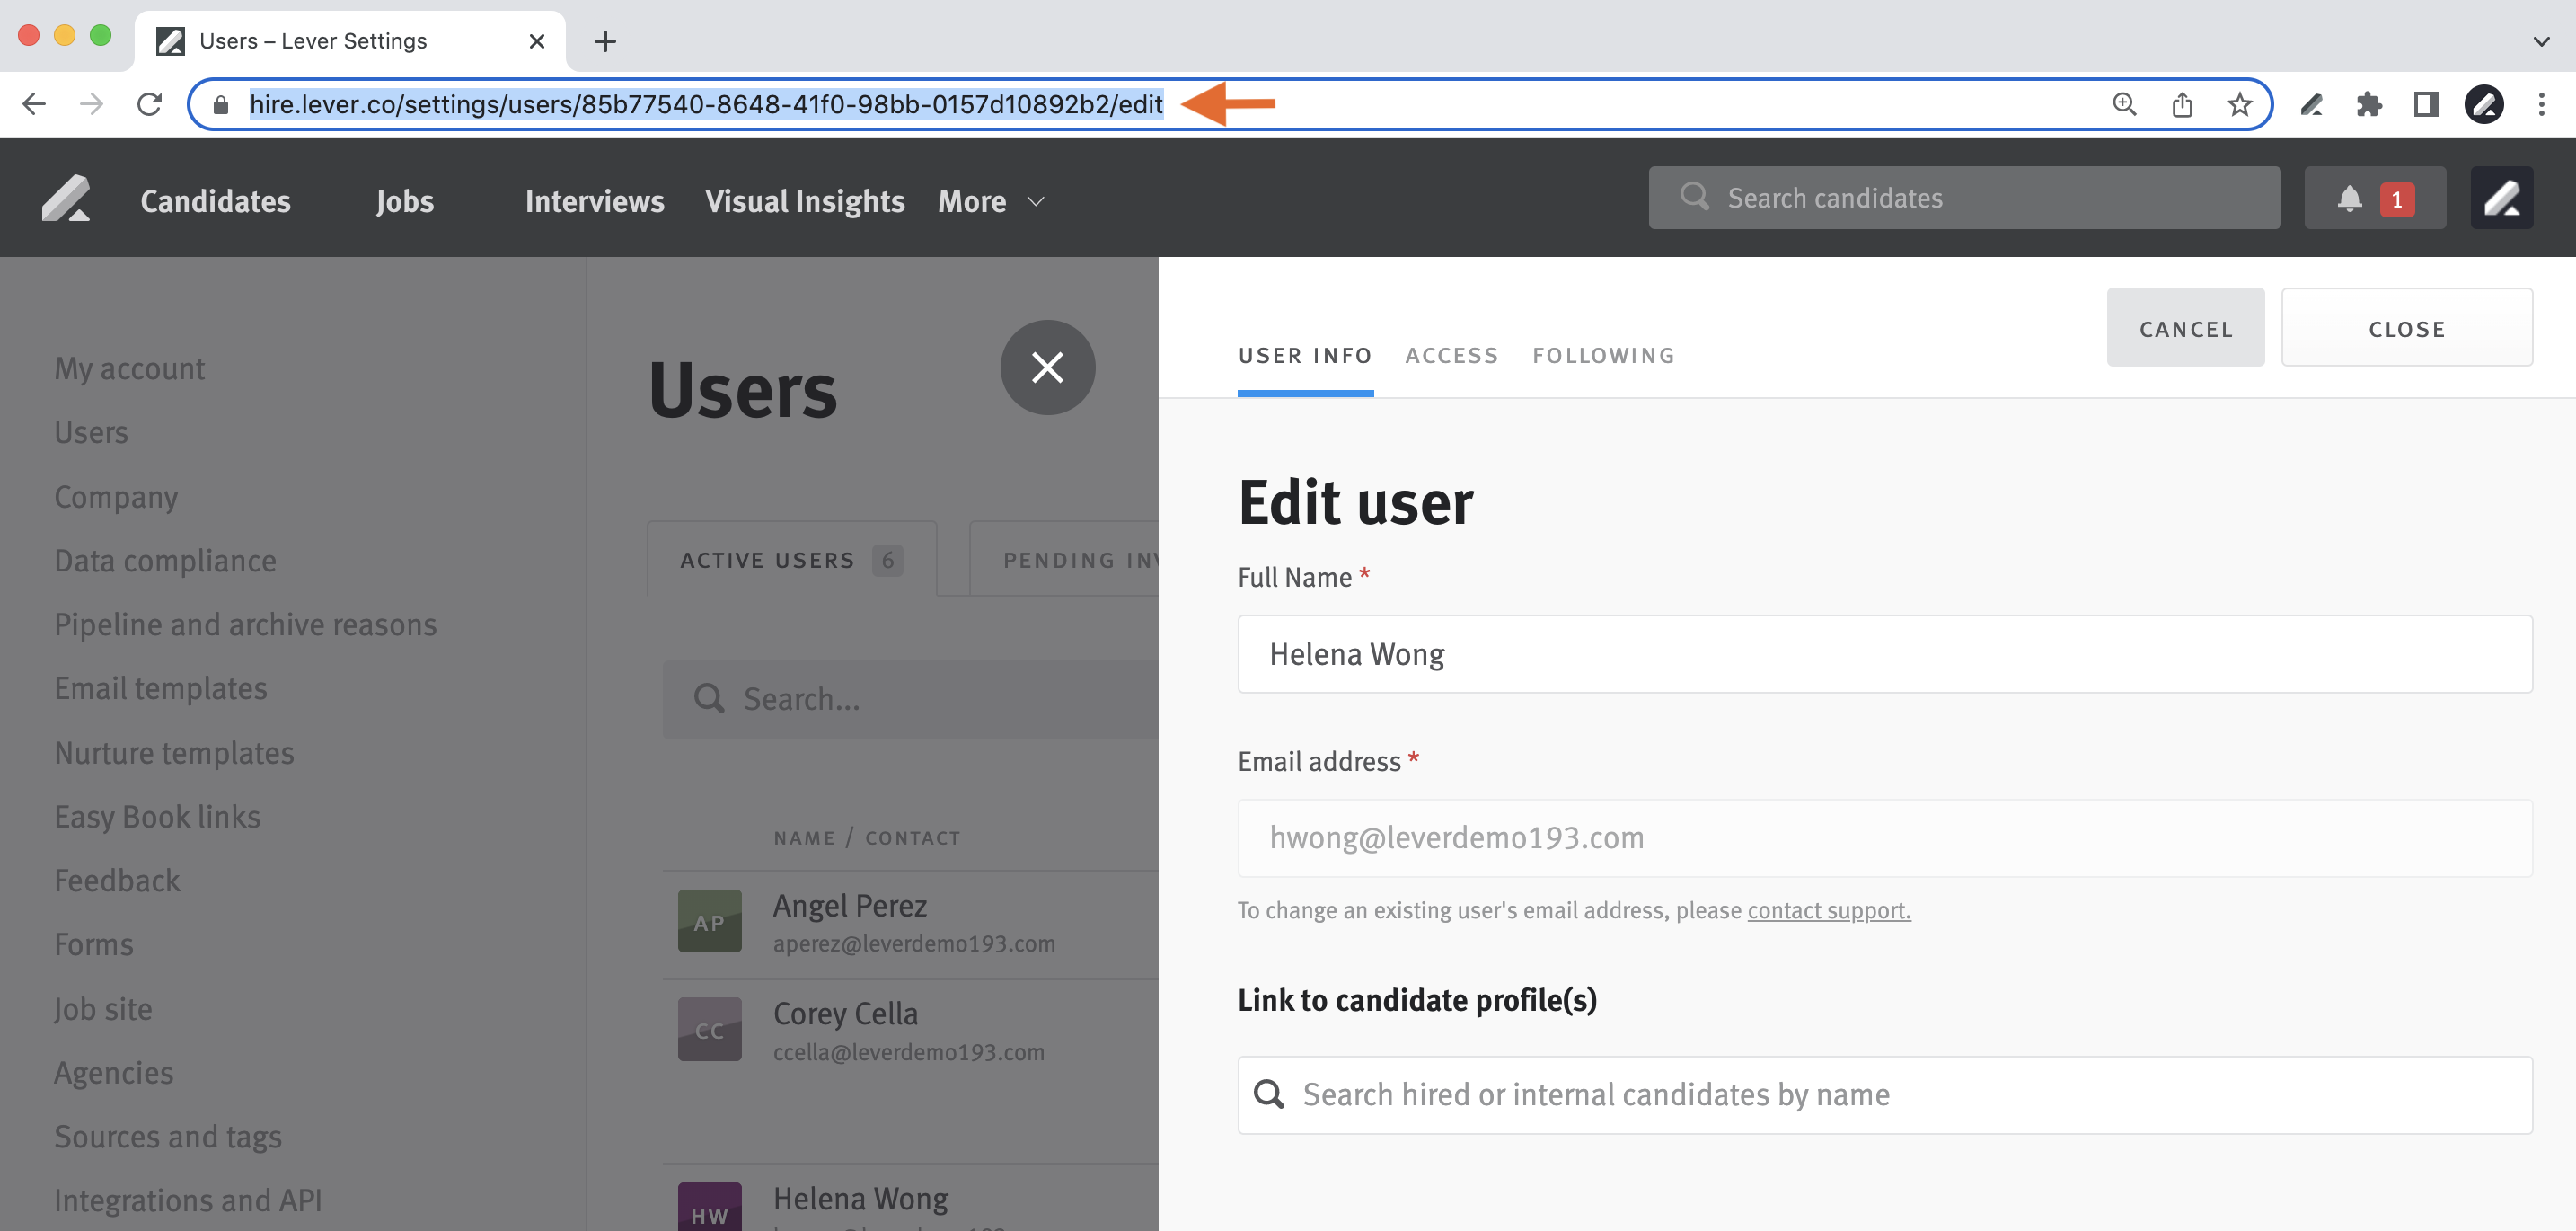Image resolution: width=2576 pixels, height=1231 pixels.
Task: Open Company settings in sidebar
Action: pyautogui.click(x=116, y=497)
